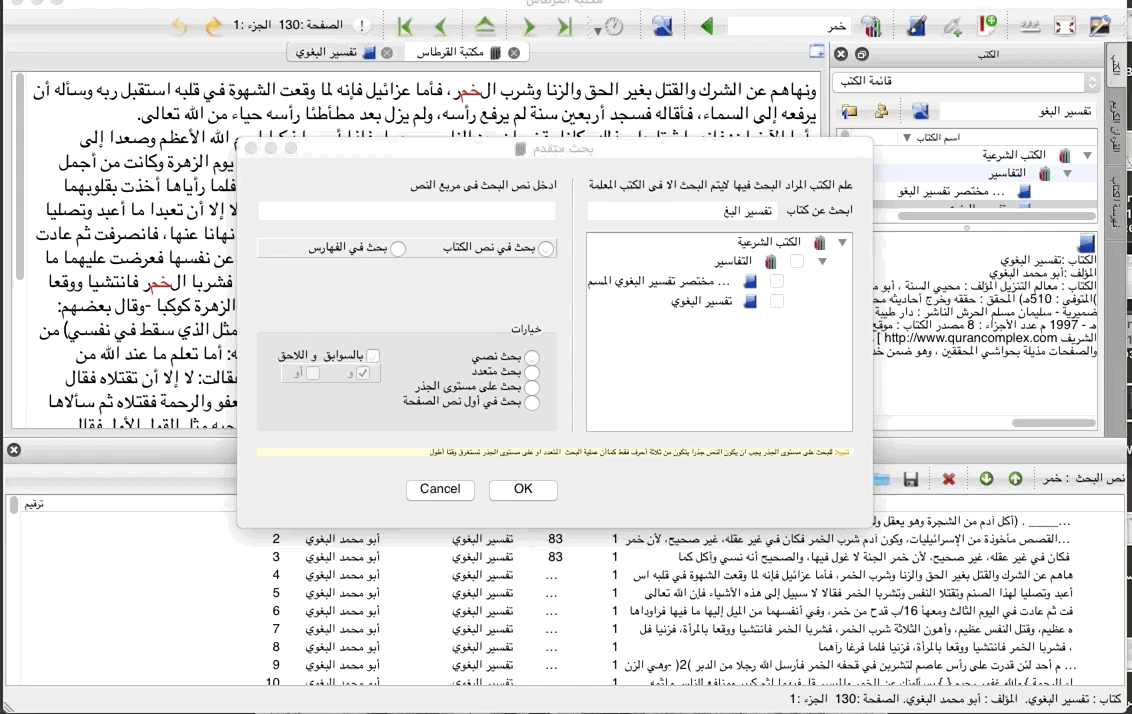Screen dimensions: 1132x714
Task: Select result row 5 in the search results
Action: pyautogui.click(x=563, y=593)
